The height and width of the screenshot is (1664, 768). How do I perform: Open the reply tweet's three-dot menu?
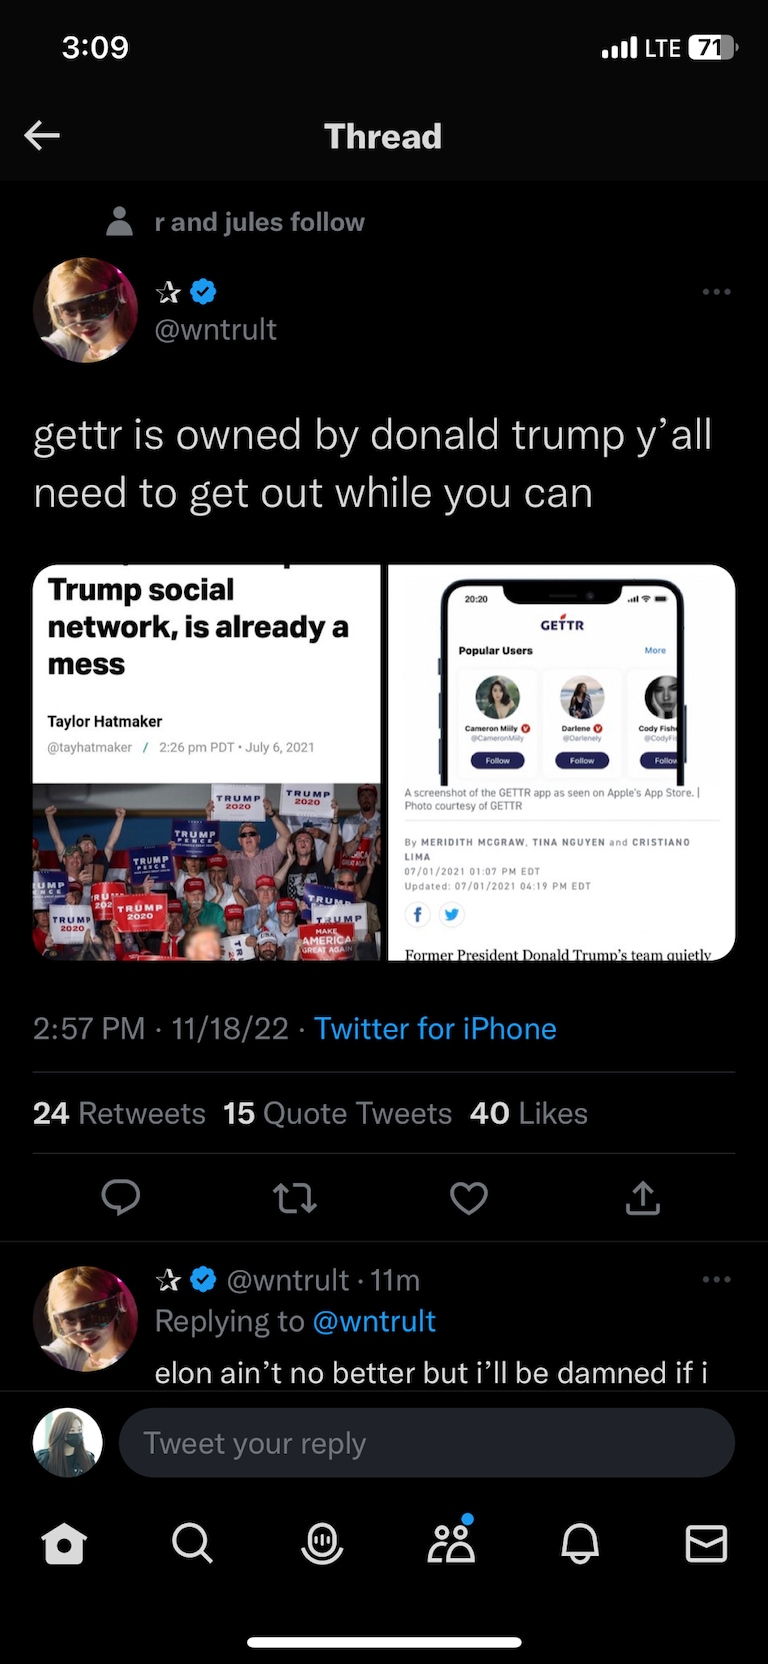pos(716,1280)
